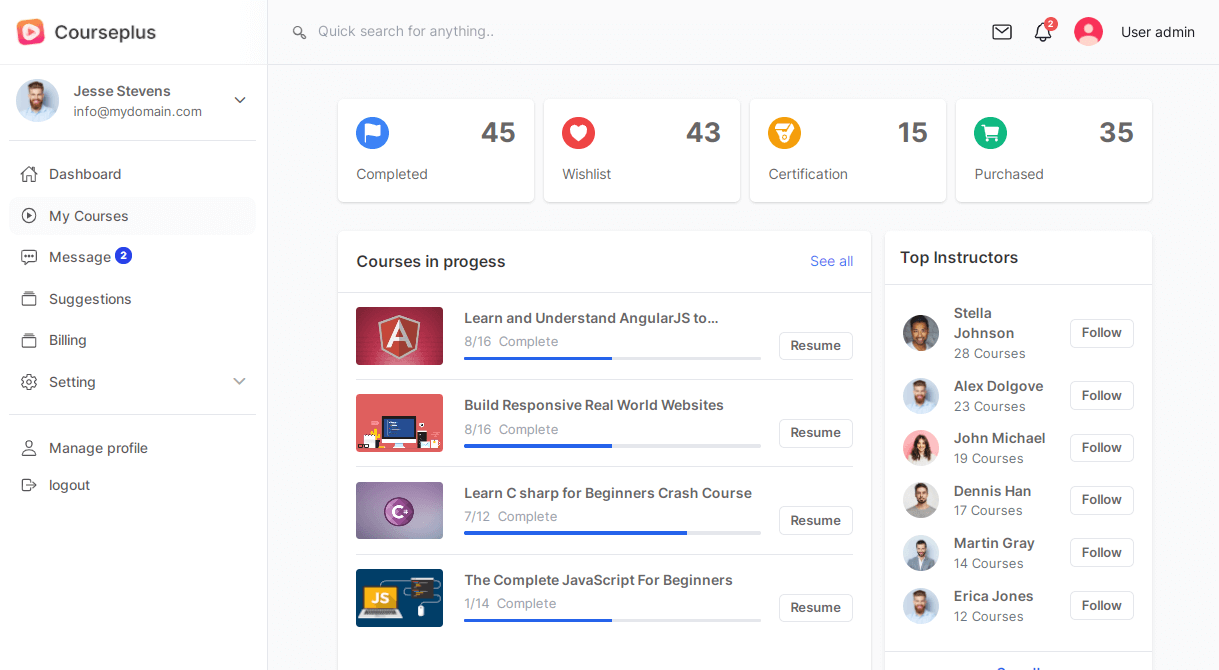Image resolution: width=1219 pixels, height=670 pixels.
Task: Click the red Wishlist heart icon
Action: (578, 133)
